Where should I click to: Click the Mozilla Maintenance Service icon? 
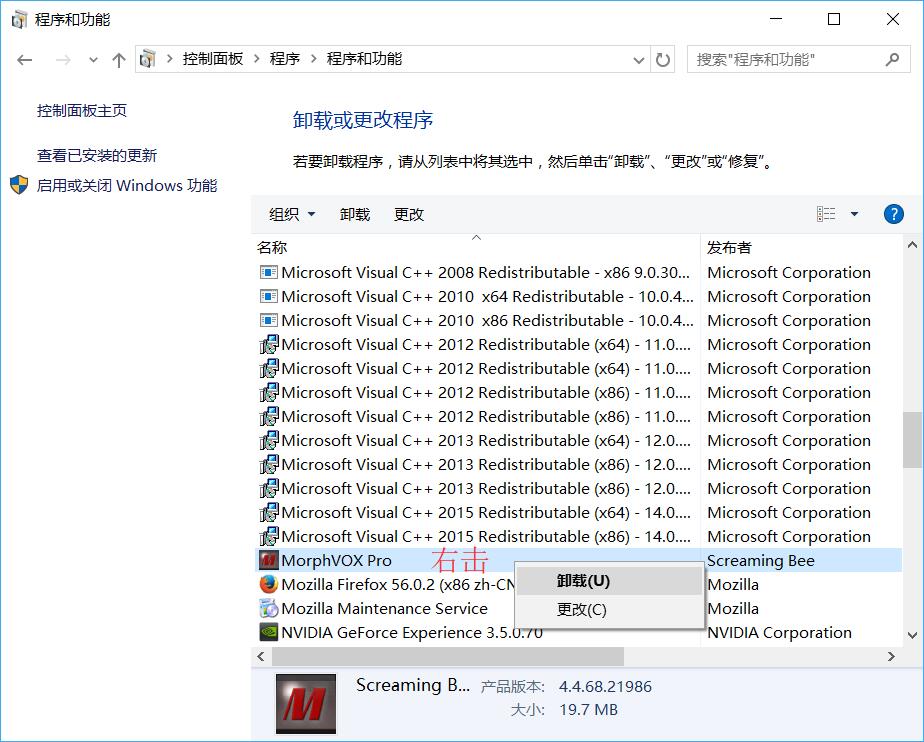[x=268, y=608]
